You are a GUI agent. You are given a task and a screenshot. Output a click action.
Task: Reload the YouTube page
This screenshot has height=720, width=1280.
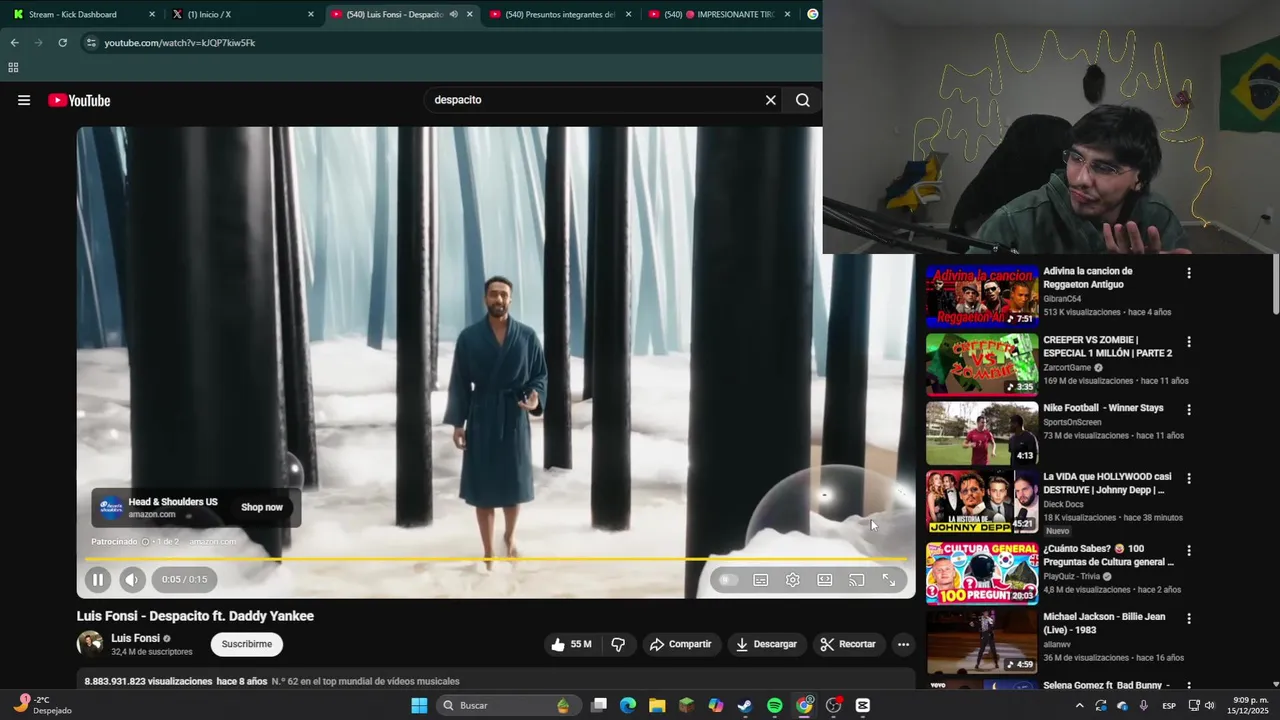[x=62, y=43]
